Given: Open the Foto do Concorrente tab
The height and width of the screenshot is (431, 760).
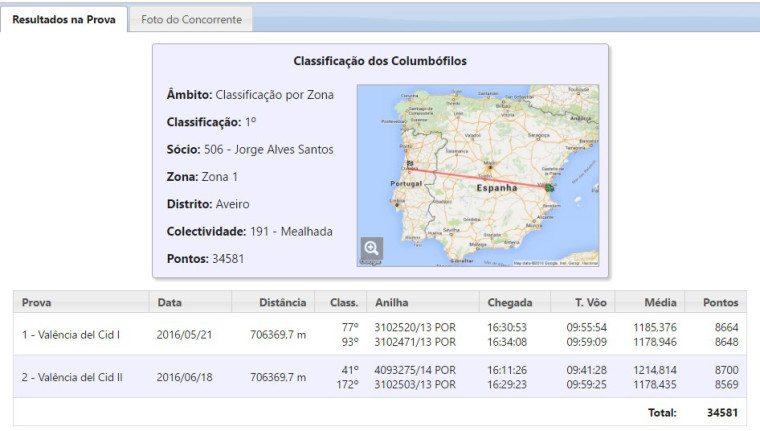Looking at the screenshot, I should [190, 19].
